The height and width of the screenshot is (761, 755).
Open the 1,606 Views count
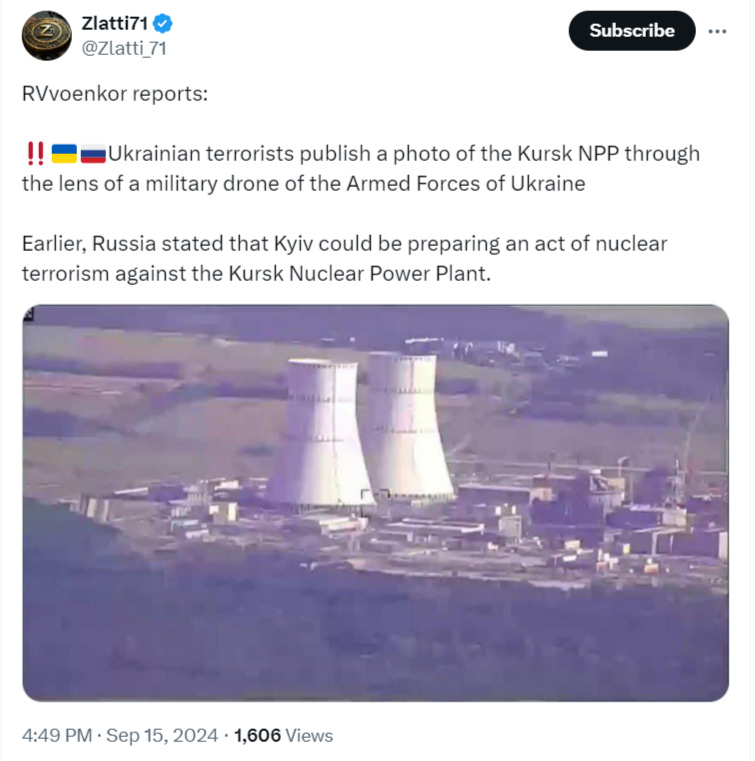pyautogui.click(x=284, y=735)
